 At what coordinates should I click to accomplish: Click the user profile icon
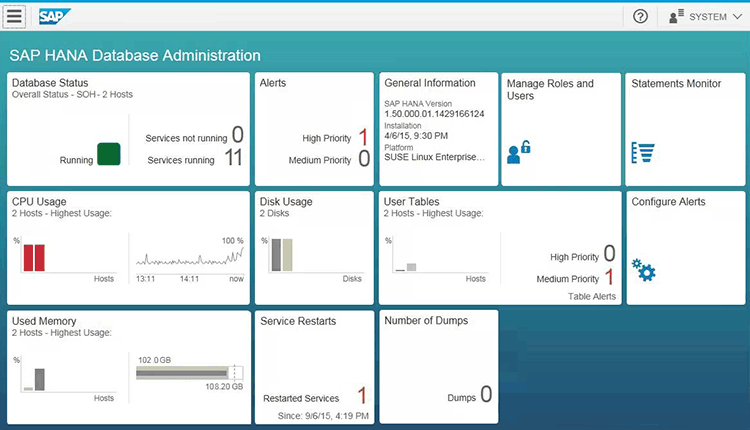676,16
